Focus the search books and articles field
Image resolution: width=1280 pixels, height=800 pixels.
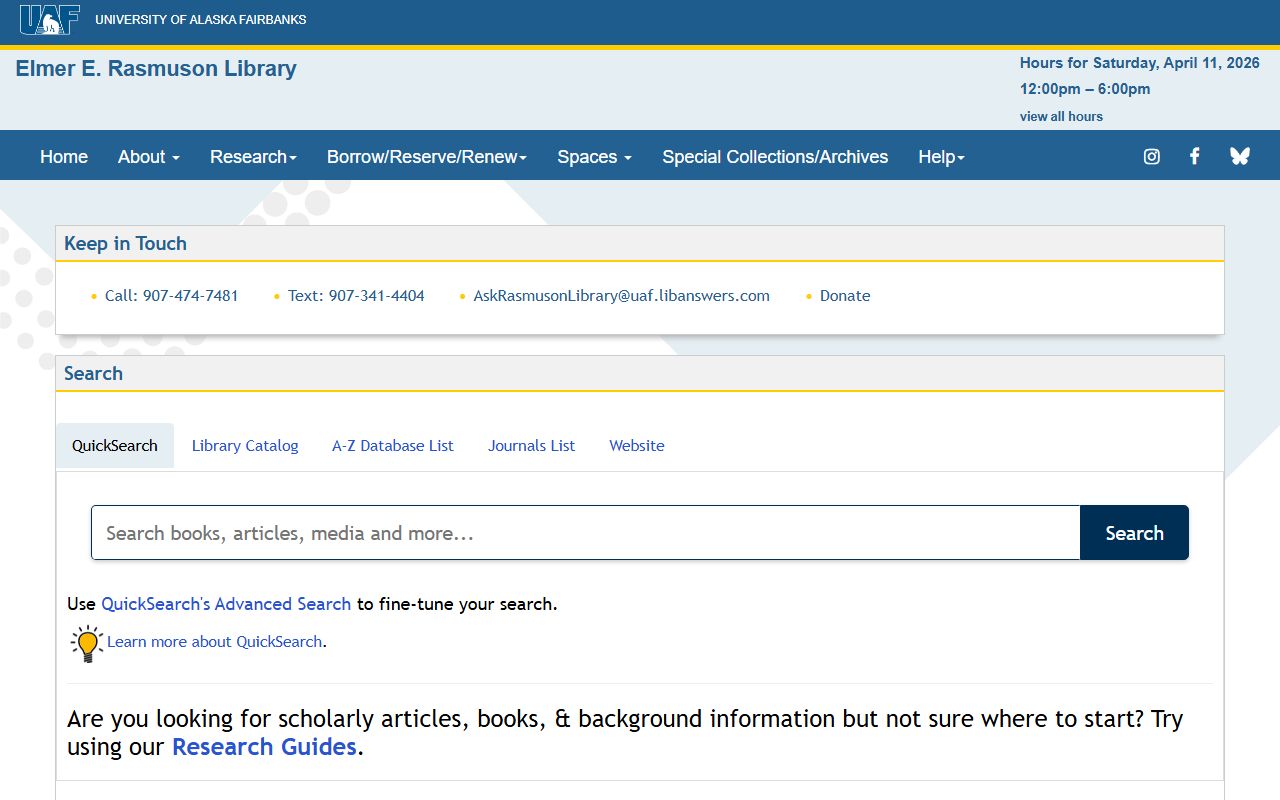click(586, 533)
